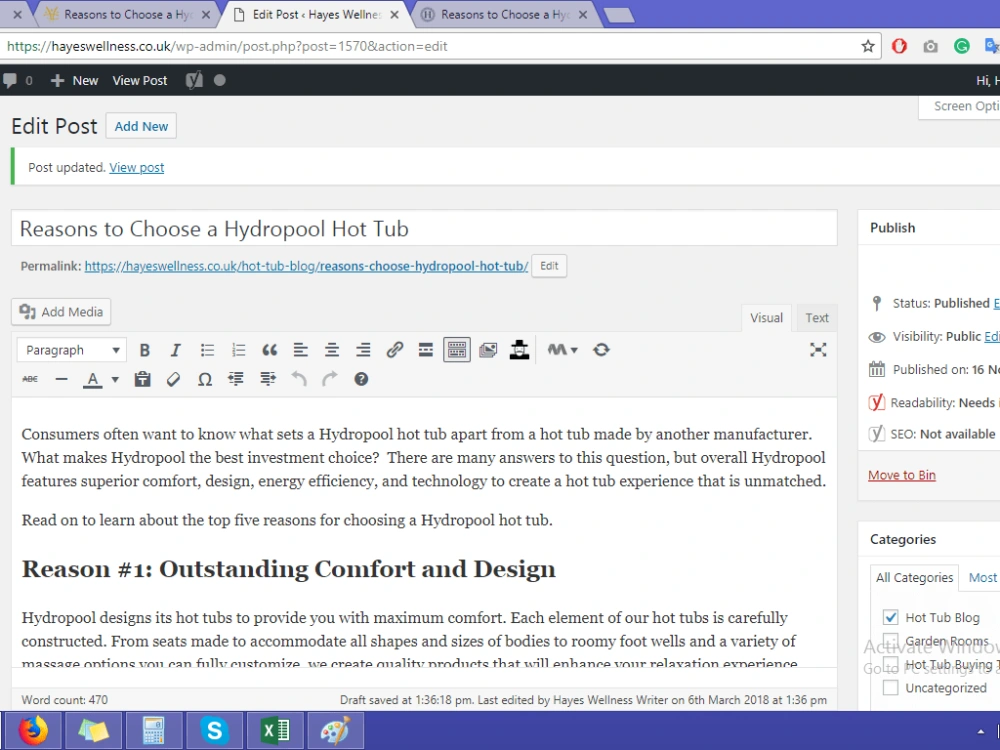Click Paste as text icon
This screenshot has width=1000, height=750.
(x=142, y=379)
